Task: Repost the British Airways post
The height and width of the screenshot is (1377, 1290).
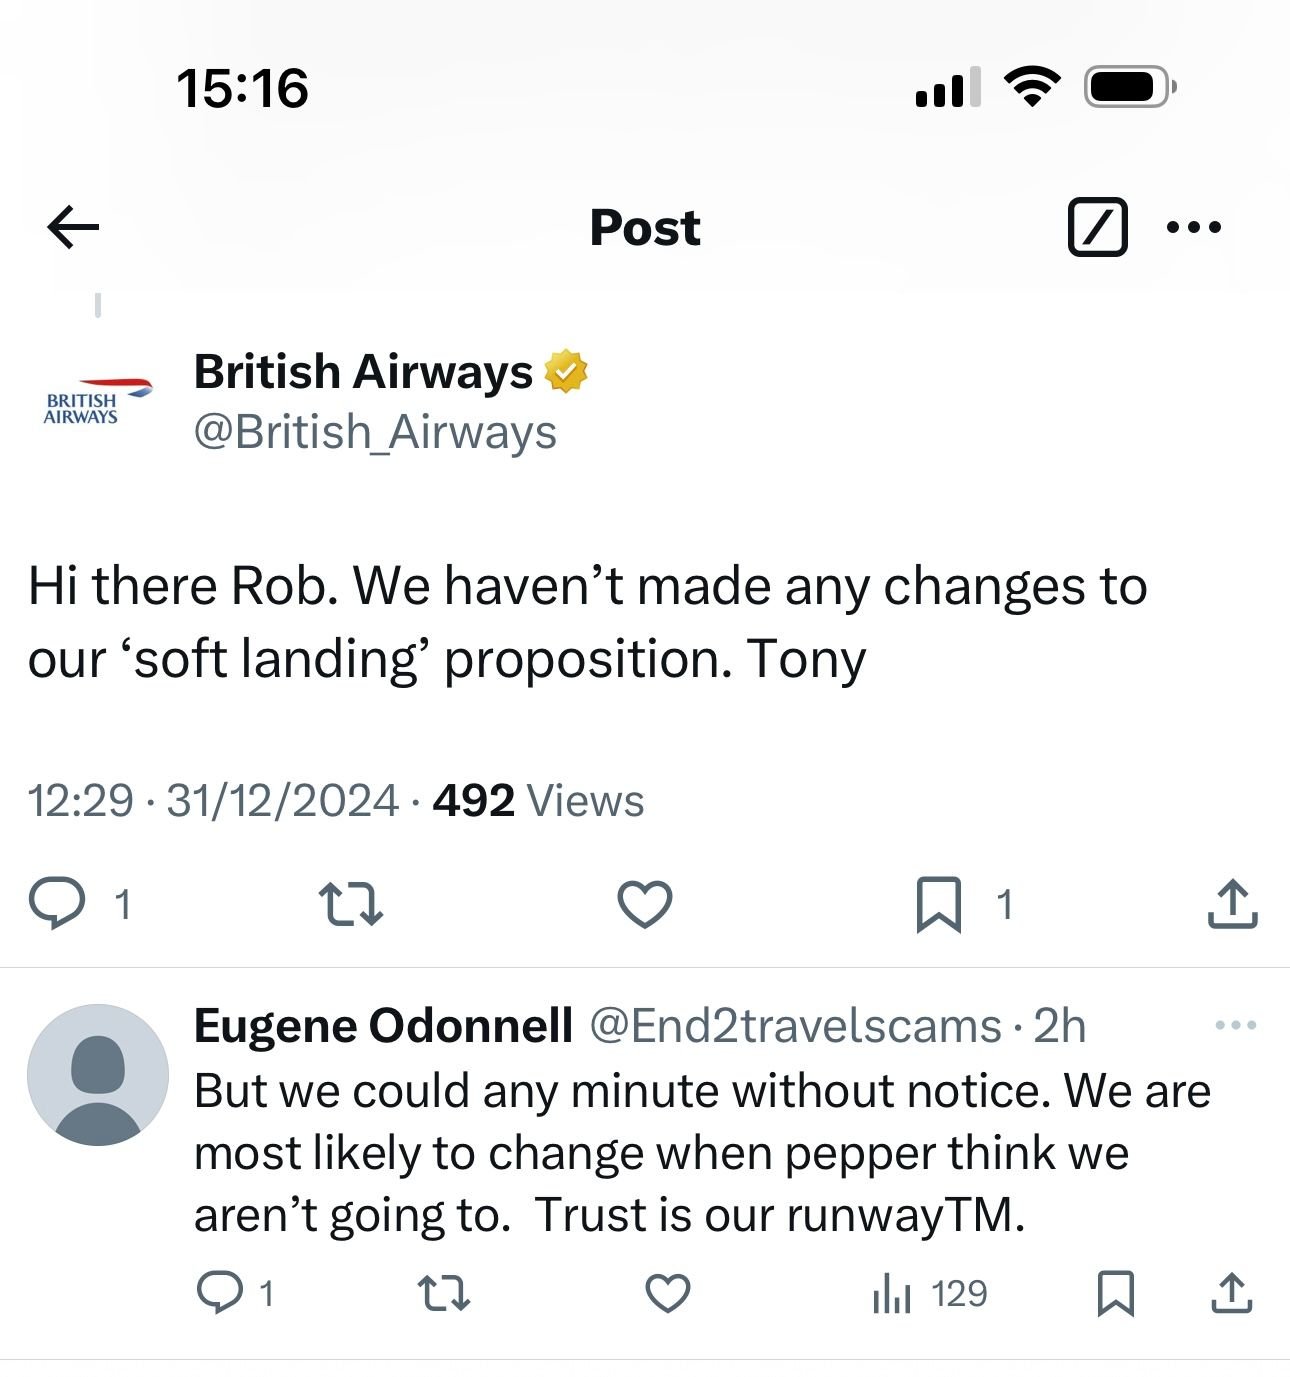Action: (350, 904)
